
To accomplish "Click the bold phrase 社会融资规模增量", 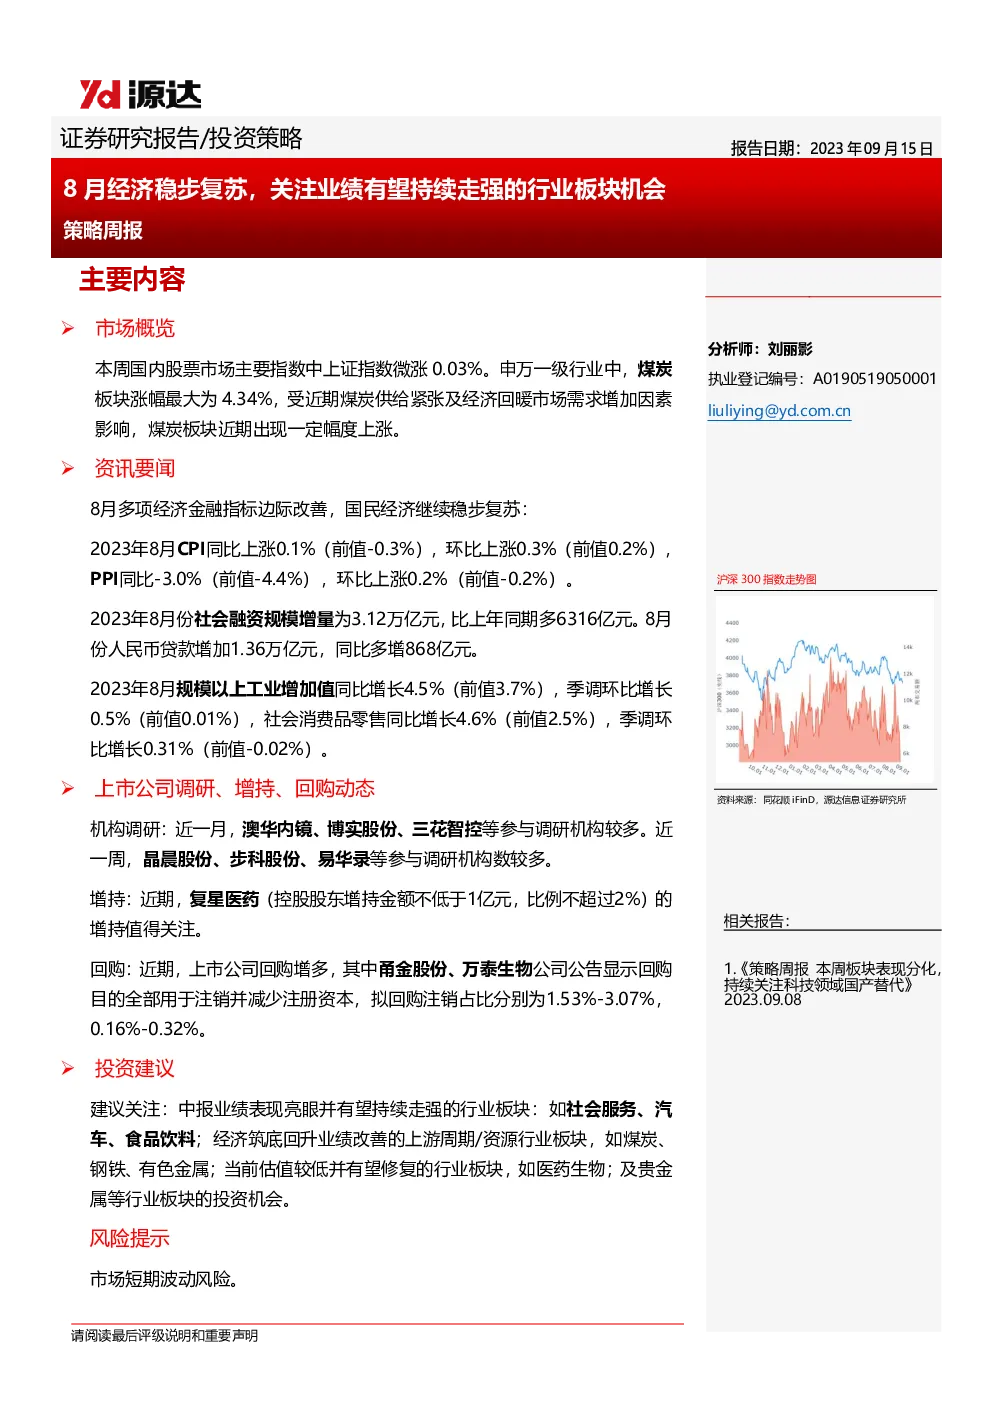I will tap(264, 619).
